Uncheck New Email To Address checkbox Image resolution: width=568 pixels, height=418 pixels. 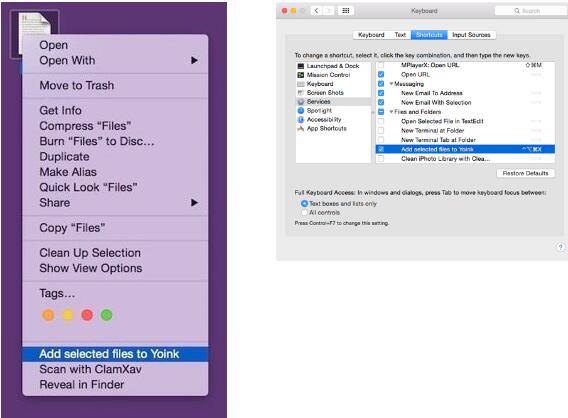381,93
